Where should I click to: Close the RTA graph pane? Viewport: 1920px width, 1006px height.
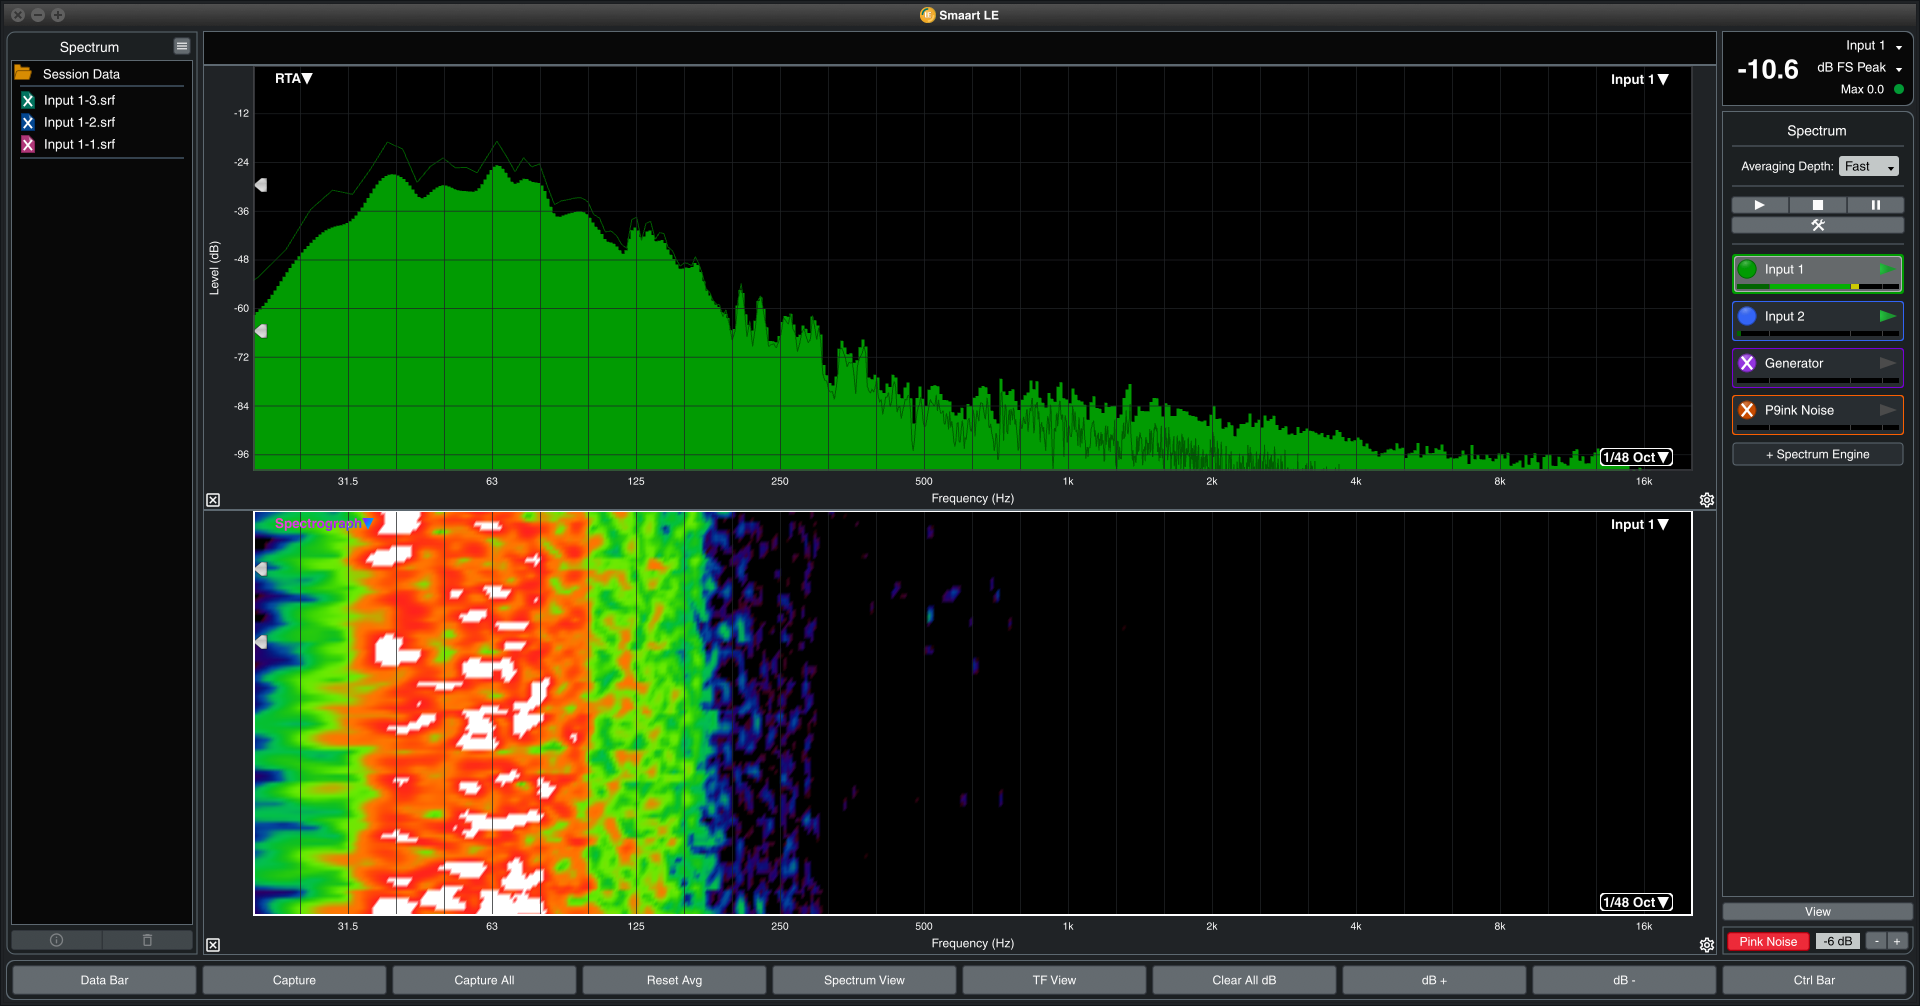[x=213, y=500]
